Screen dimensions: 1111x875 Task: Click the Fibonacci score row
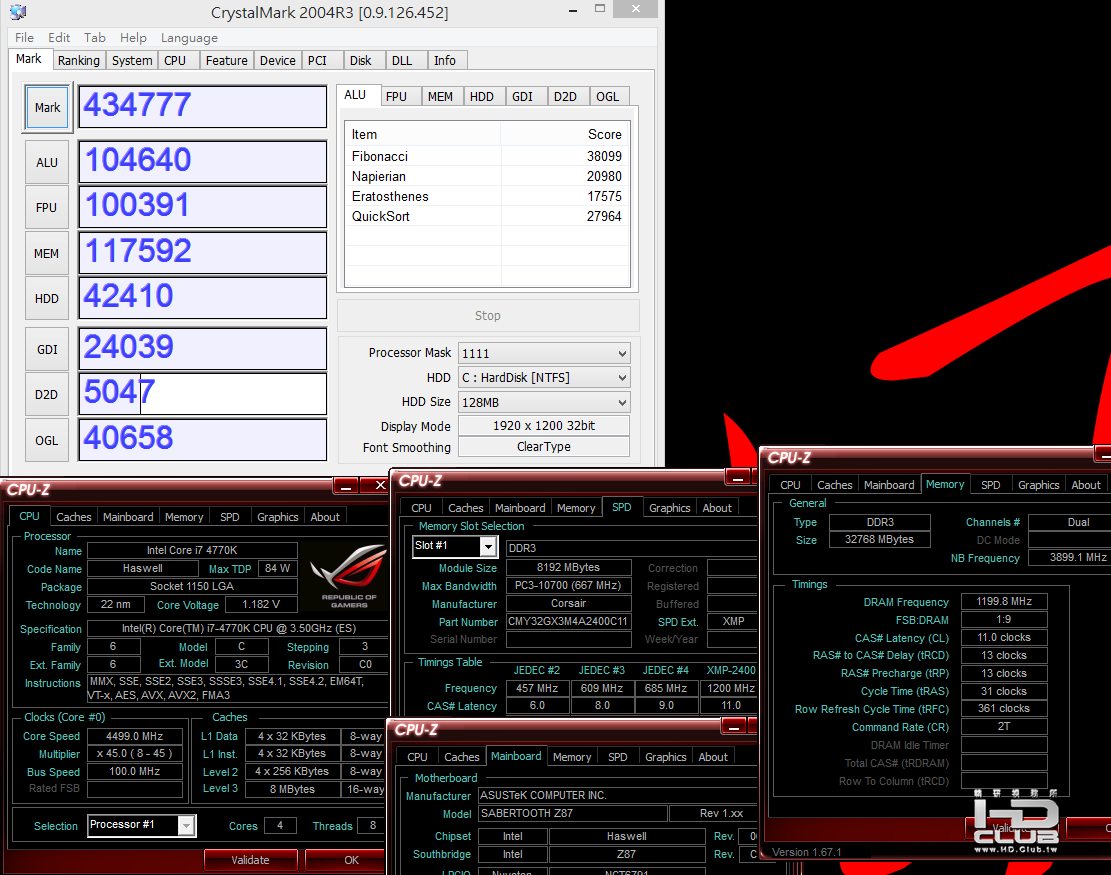(x=487, y=156)
